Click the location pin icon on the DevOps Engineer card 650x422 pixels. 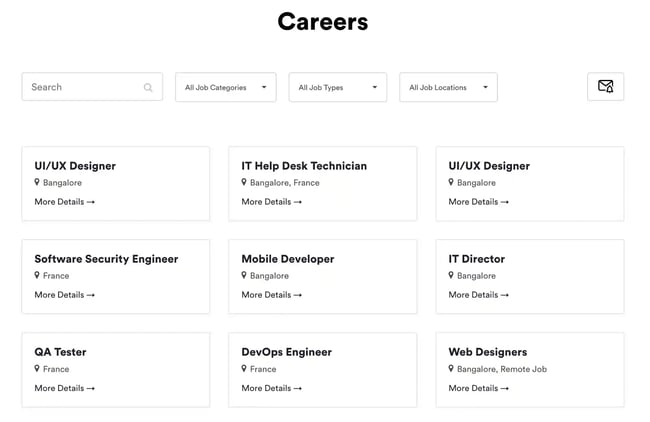tap(244, 368)
